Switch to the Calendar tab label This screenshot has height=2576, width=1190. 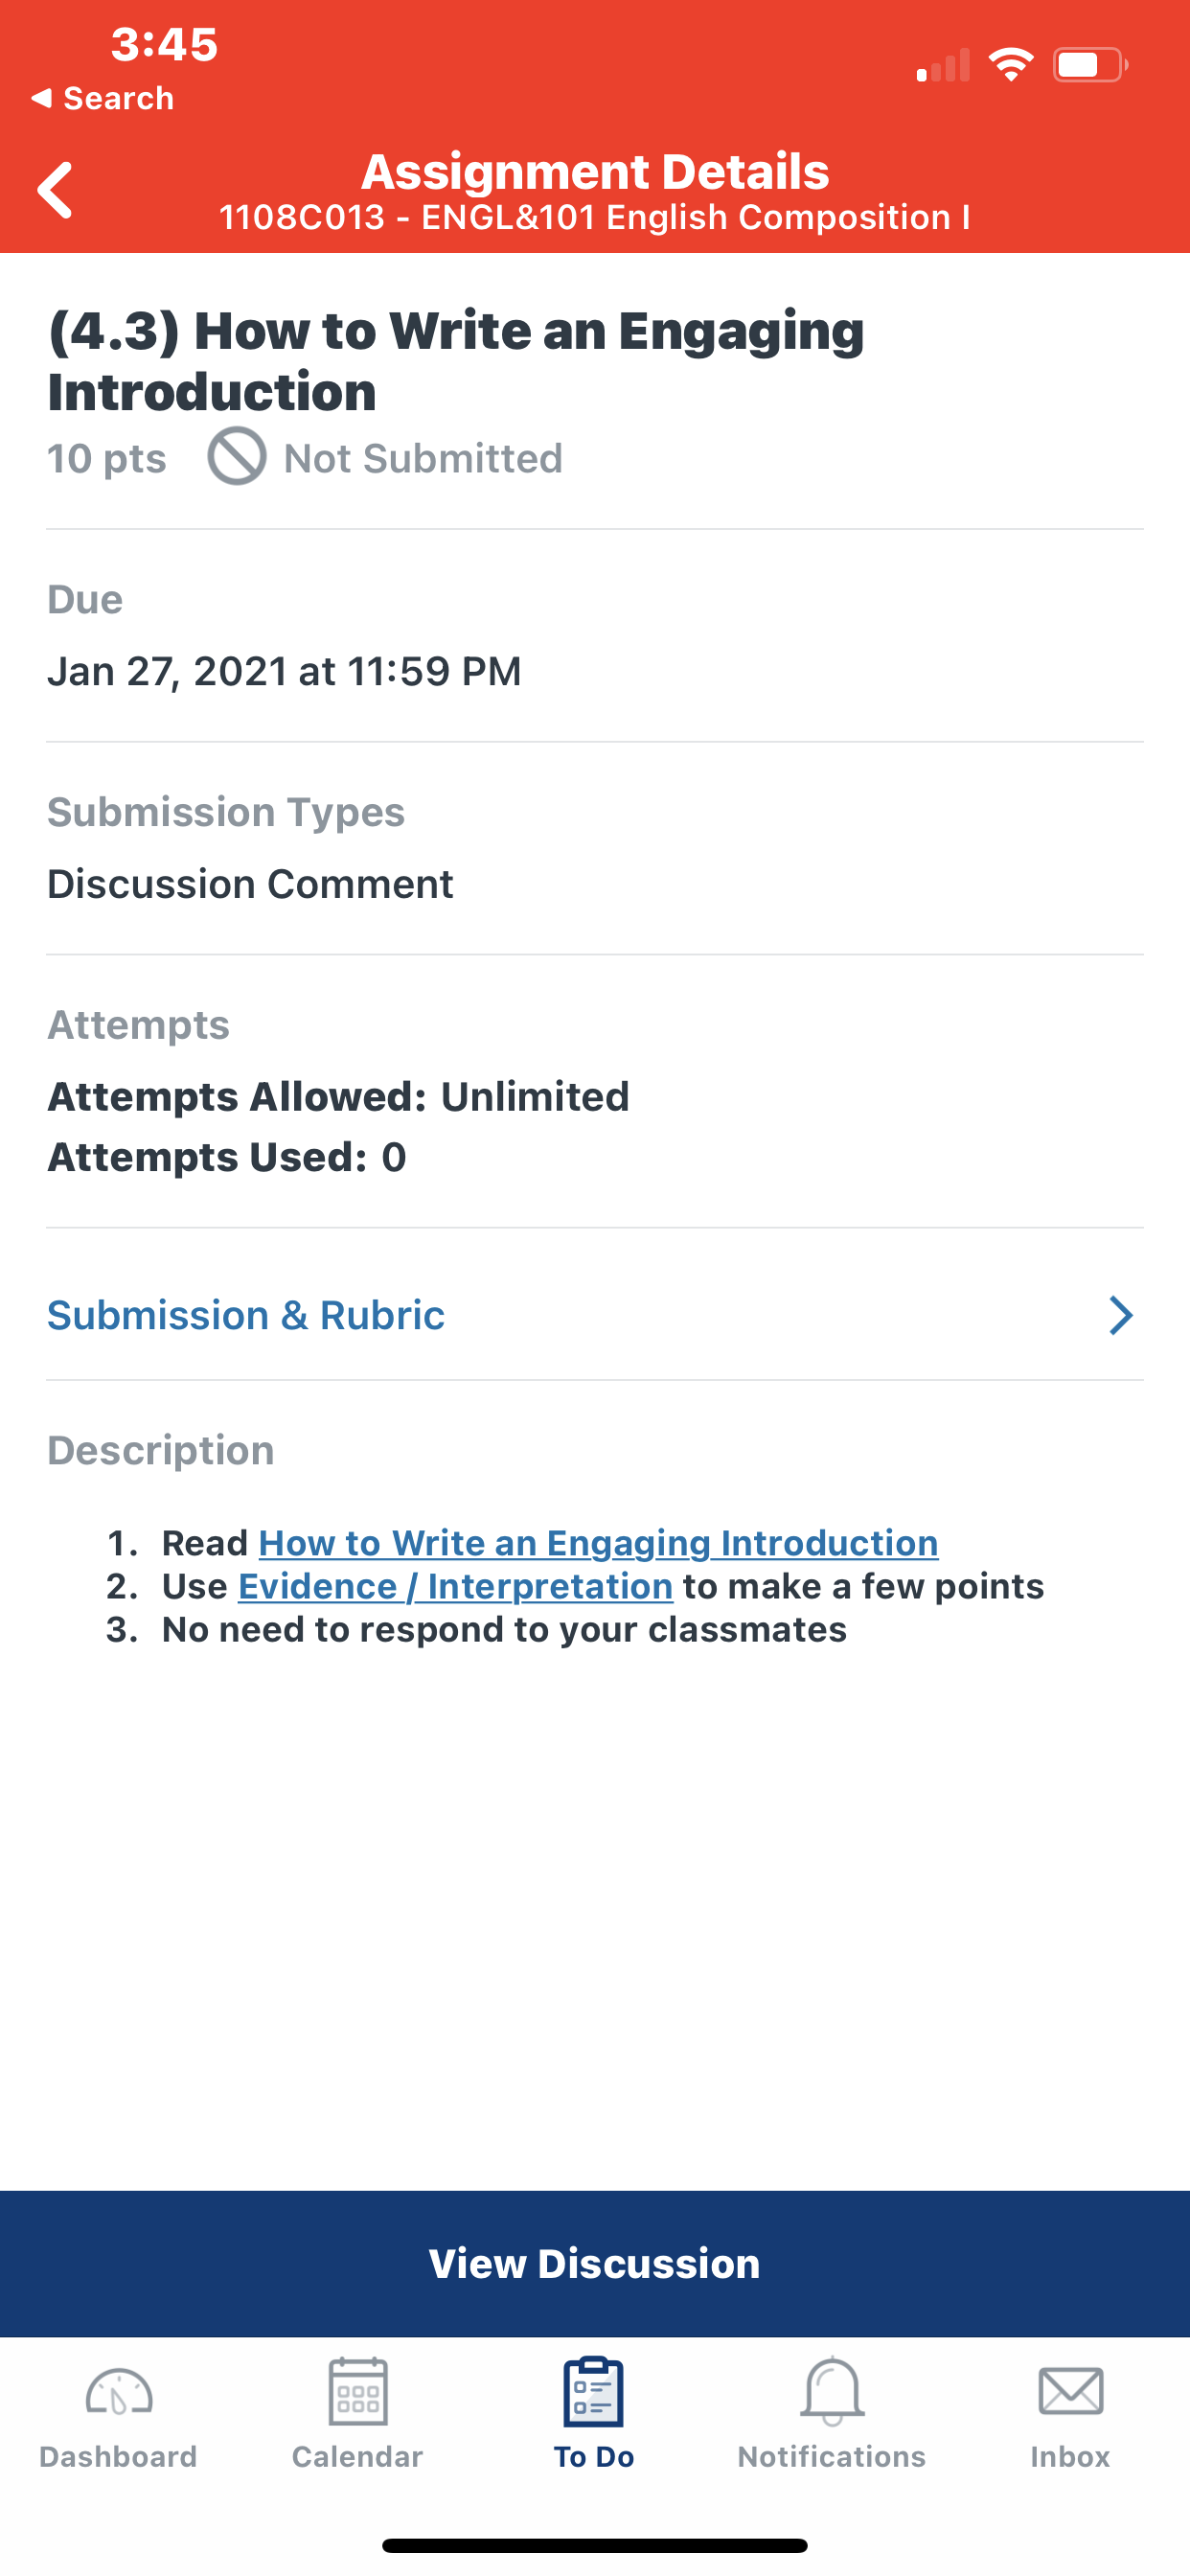click(x=358, y=2457)
